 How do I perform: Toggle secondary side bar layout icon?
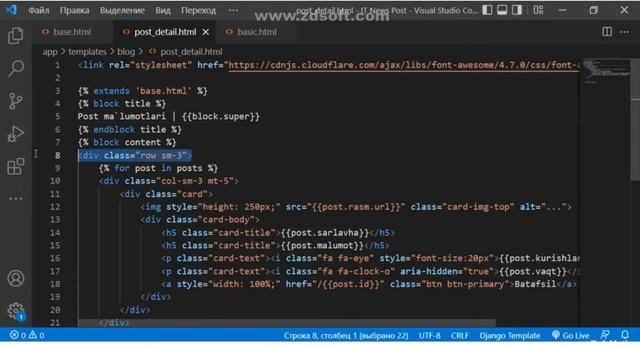coord(517,10)
